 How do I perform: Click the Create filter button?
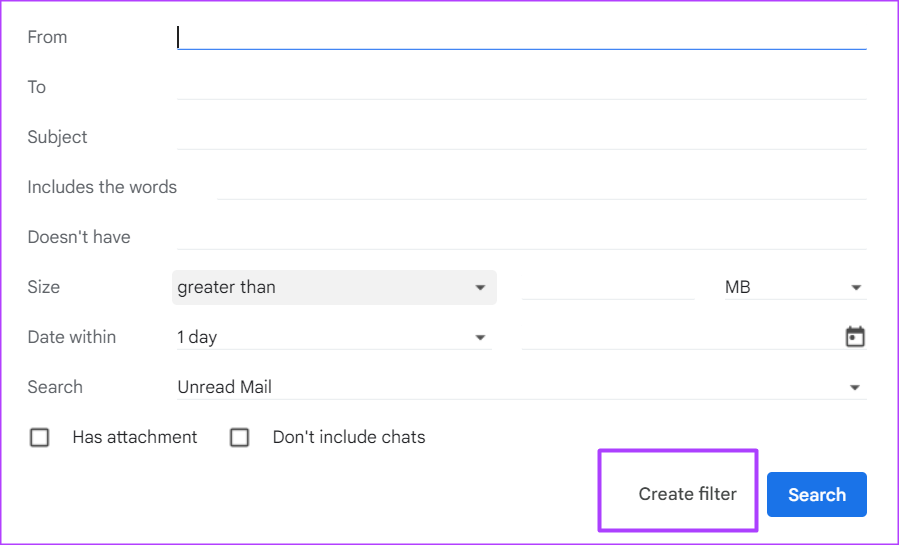click(x=687, y=494)
